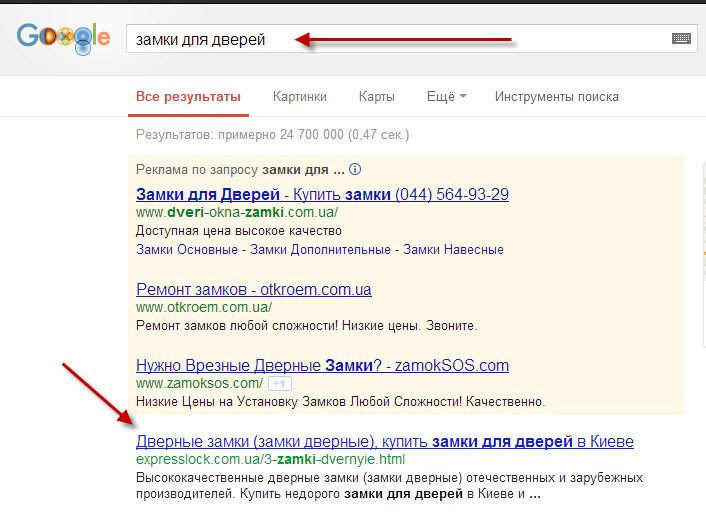Viewport: 706px width, 517px height.
Task: Click the www.otkroem.com.ua URL
Action: pos(204,307)
